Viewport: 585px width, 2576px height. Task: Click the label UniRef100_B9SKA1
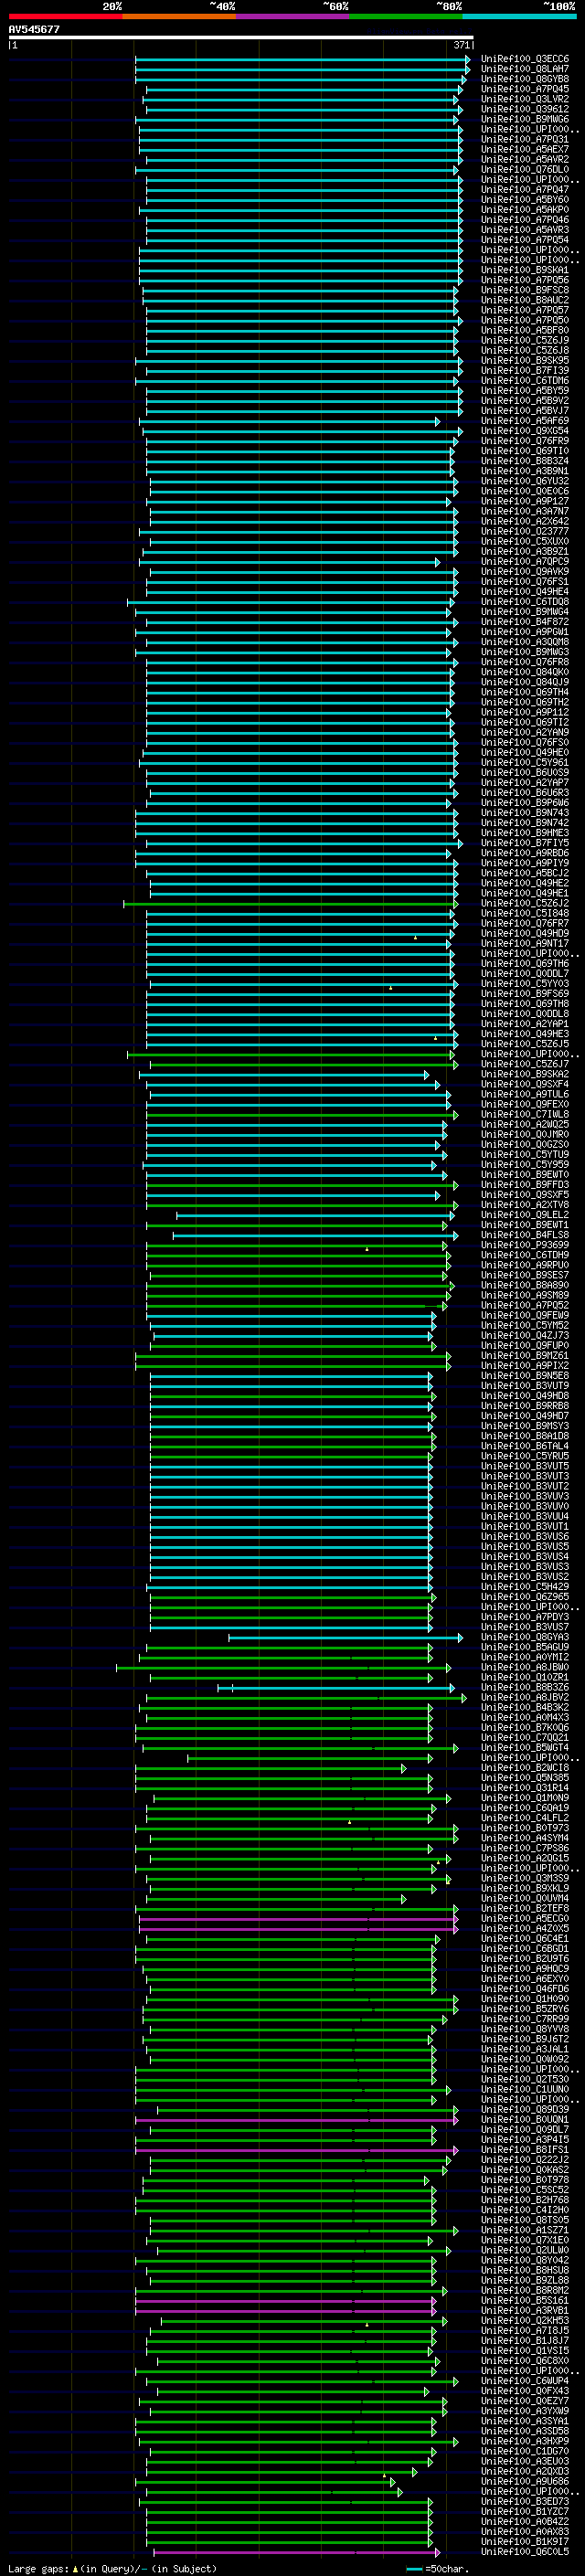(x=525, y=270)
